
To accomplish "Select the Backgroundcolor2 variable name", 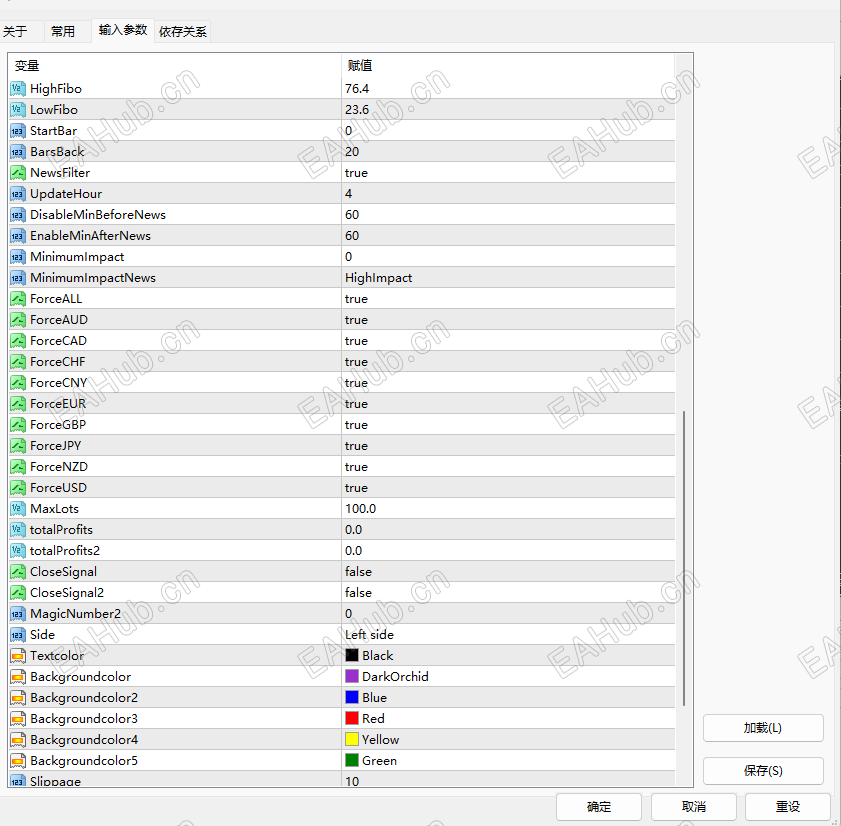I will [x=84, y=697].
